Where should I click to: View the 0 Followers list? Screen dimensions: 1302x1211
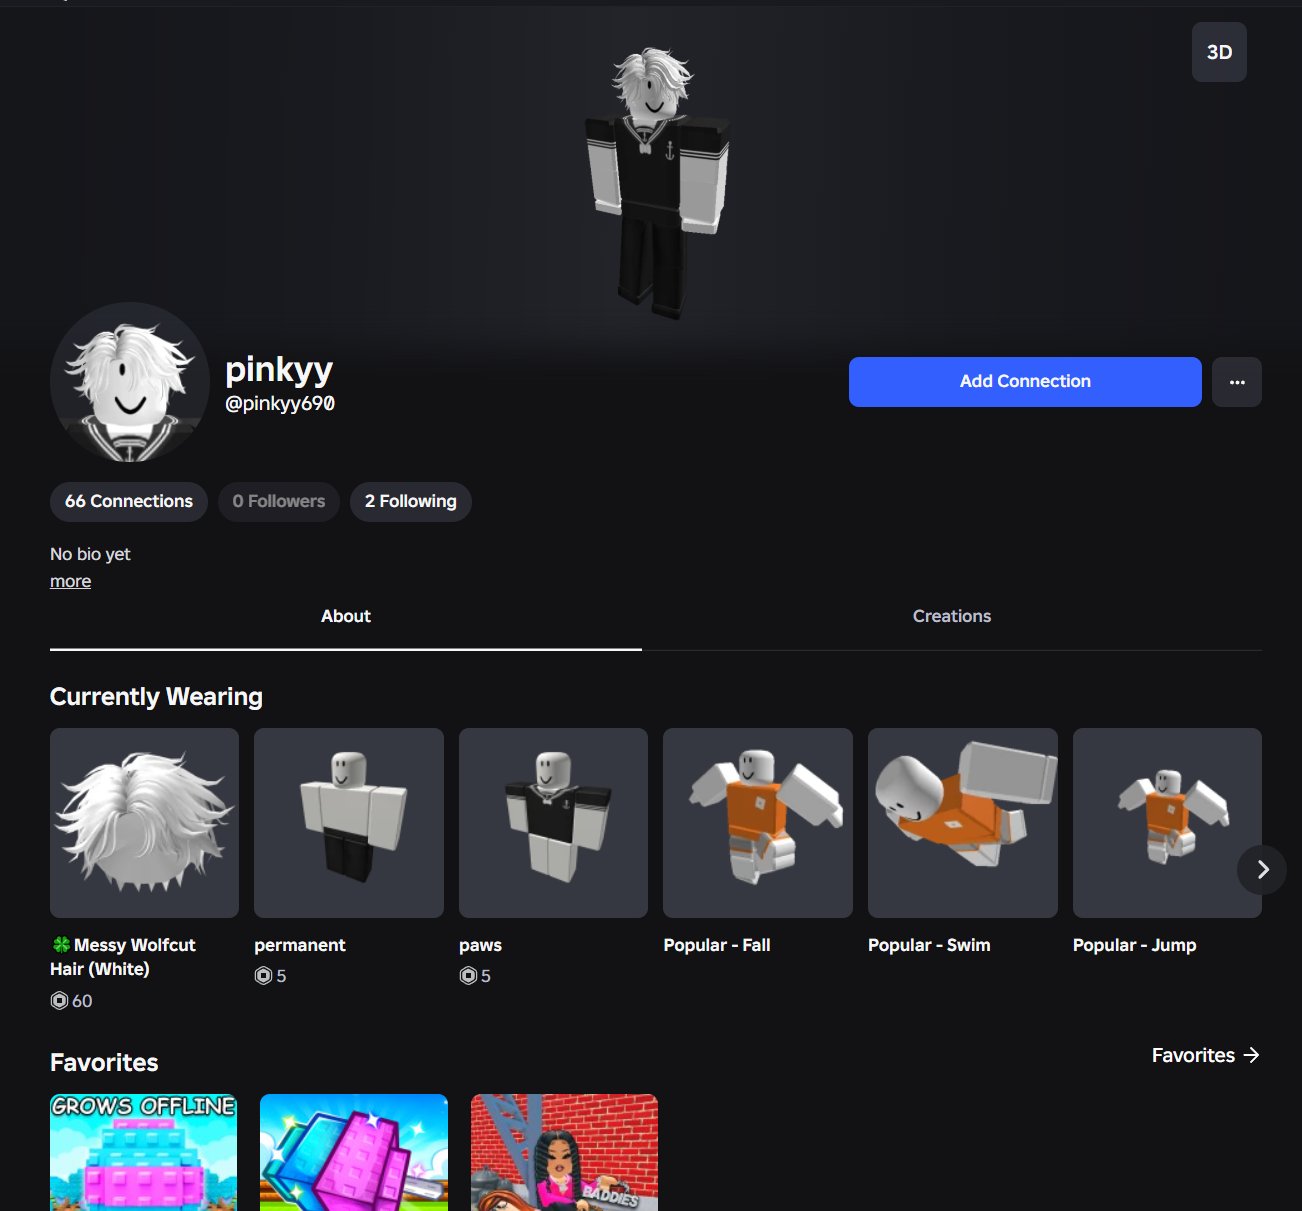click(x=279, y=501)
